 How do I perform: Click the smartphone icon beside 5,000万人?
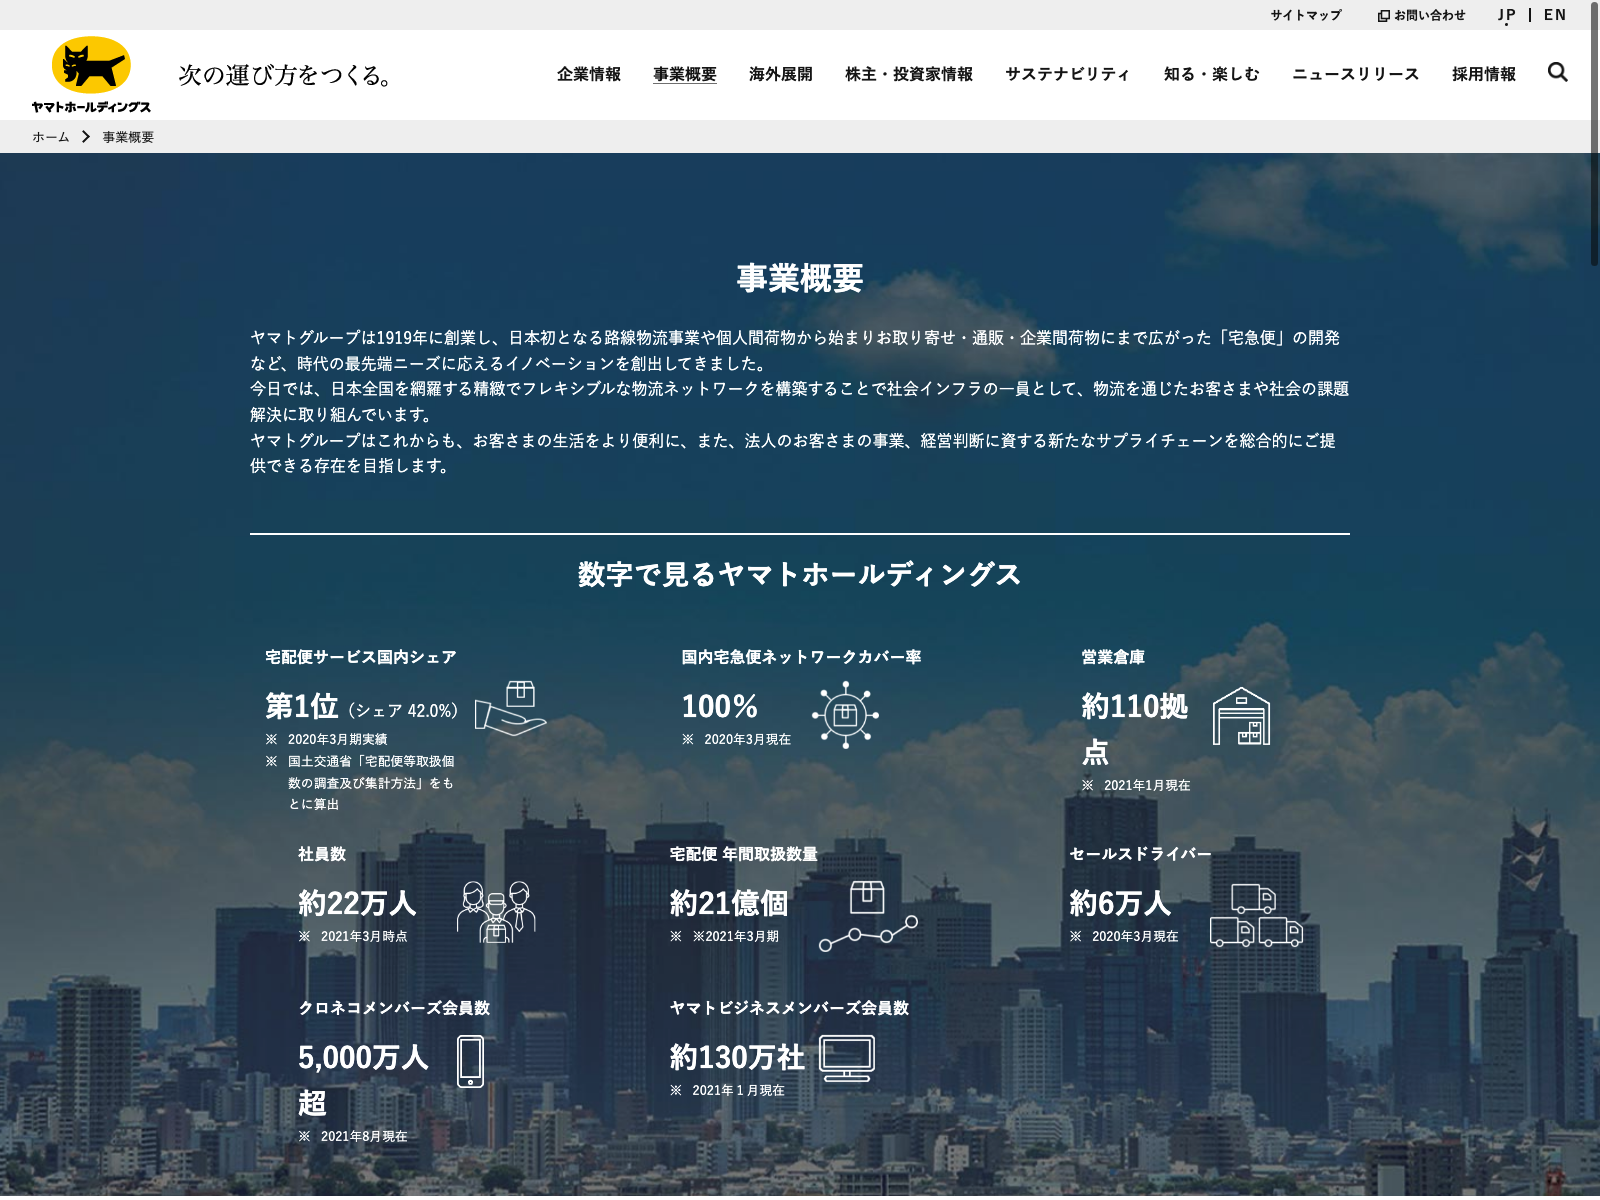pyautogui.click(x=470, y=1061)
